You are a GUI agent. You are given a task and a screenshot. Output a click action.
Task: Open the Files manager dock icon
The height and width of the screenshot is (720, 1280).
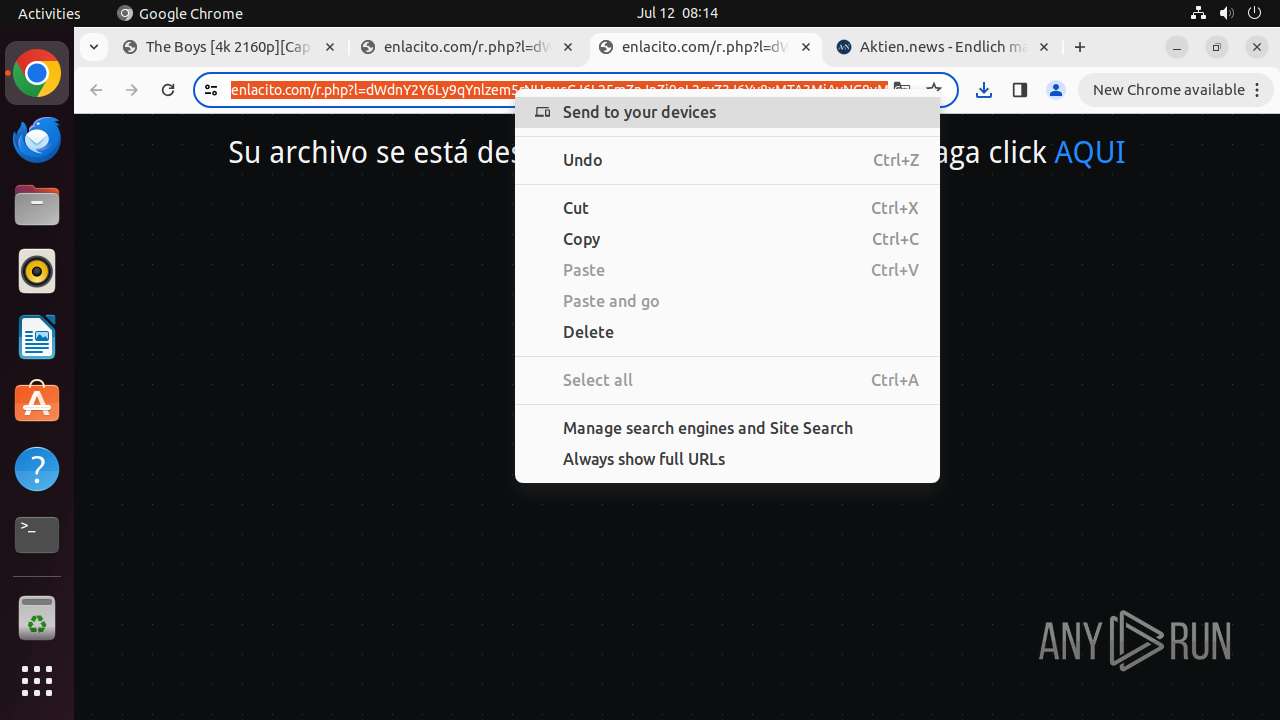click(x=37, y=206)
